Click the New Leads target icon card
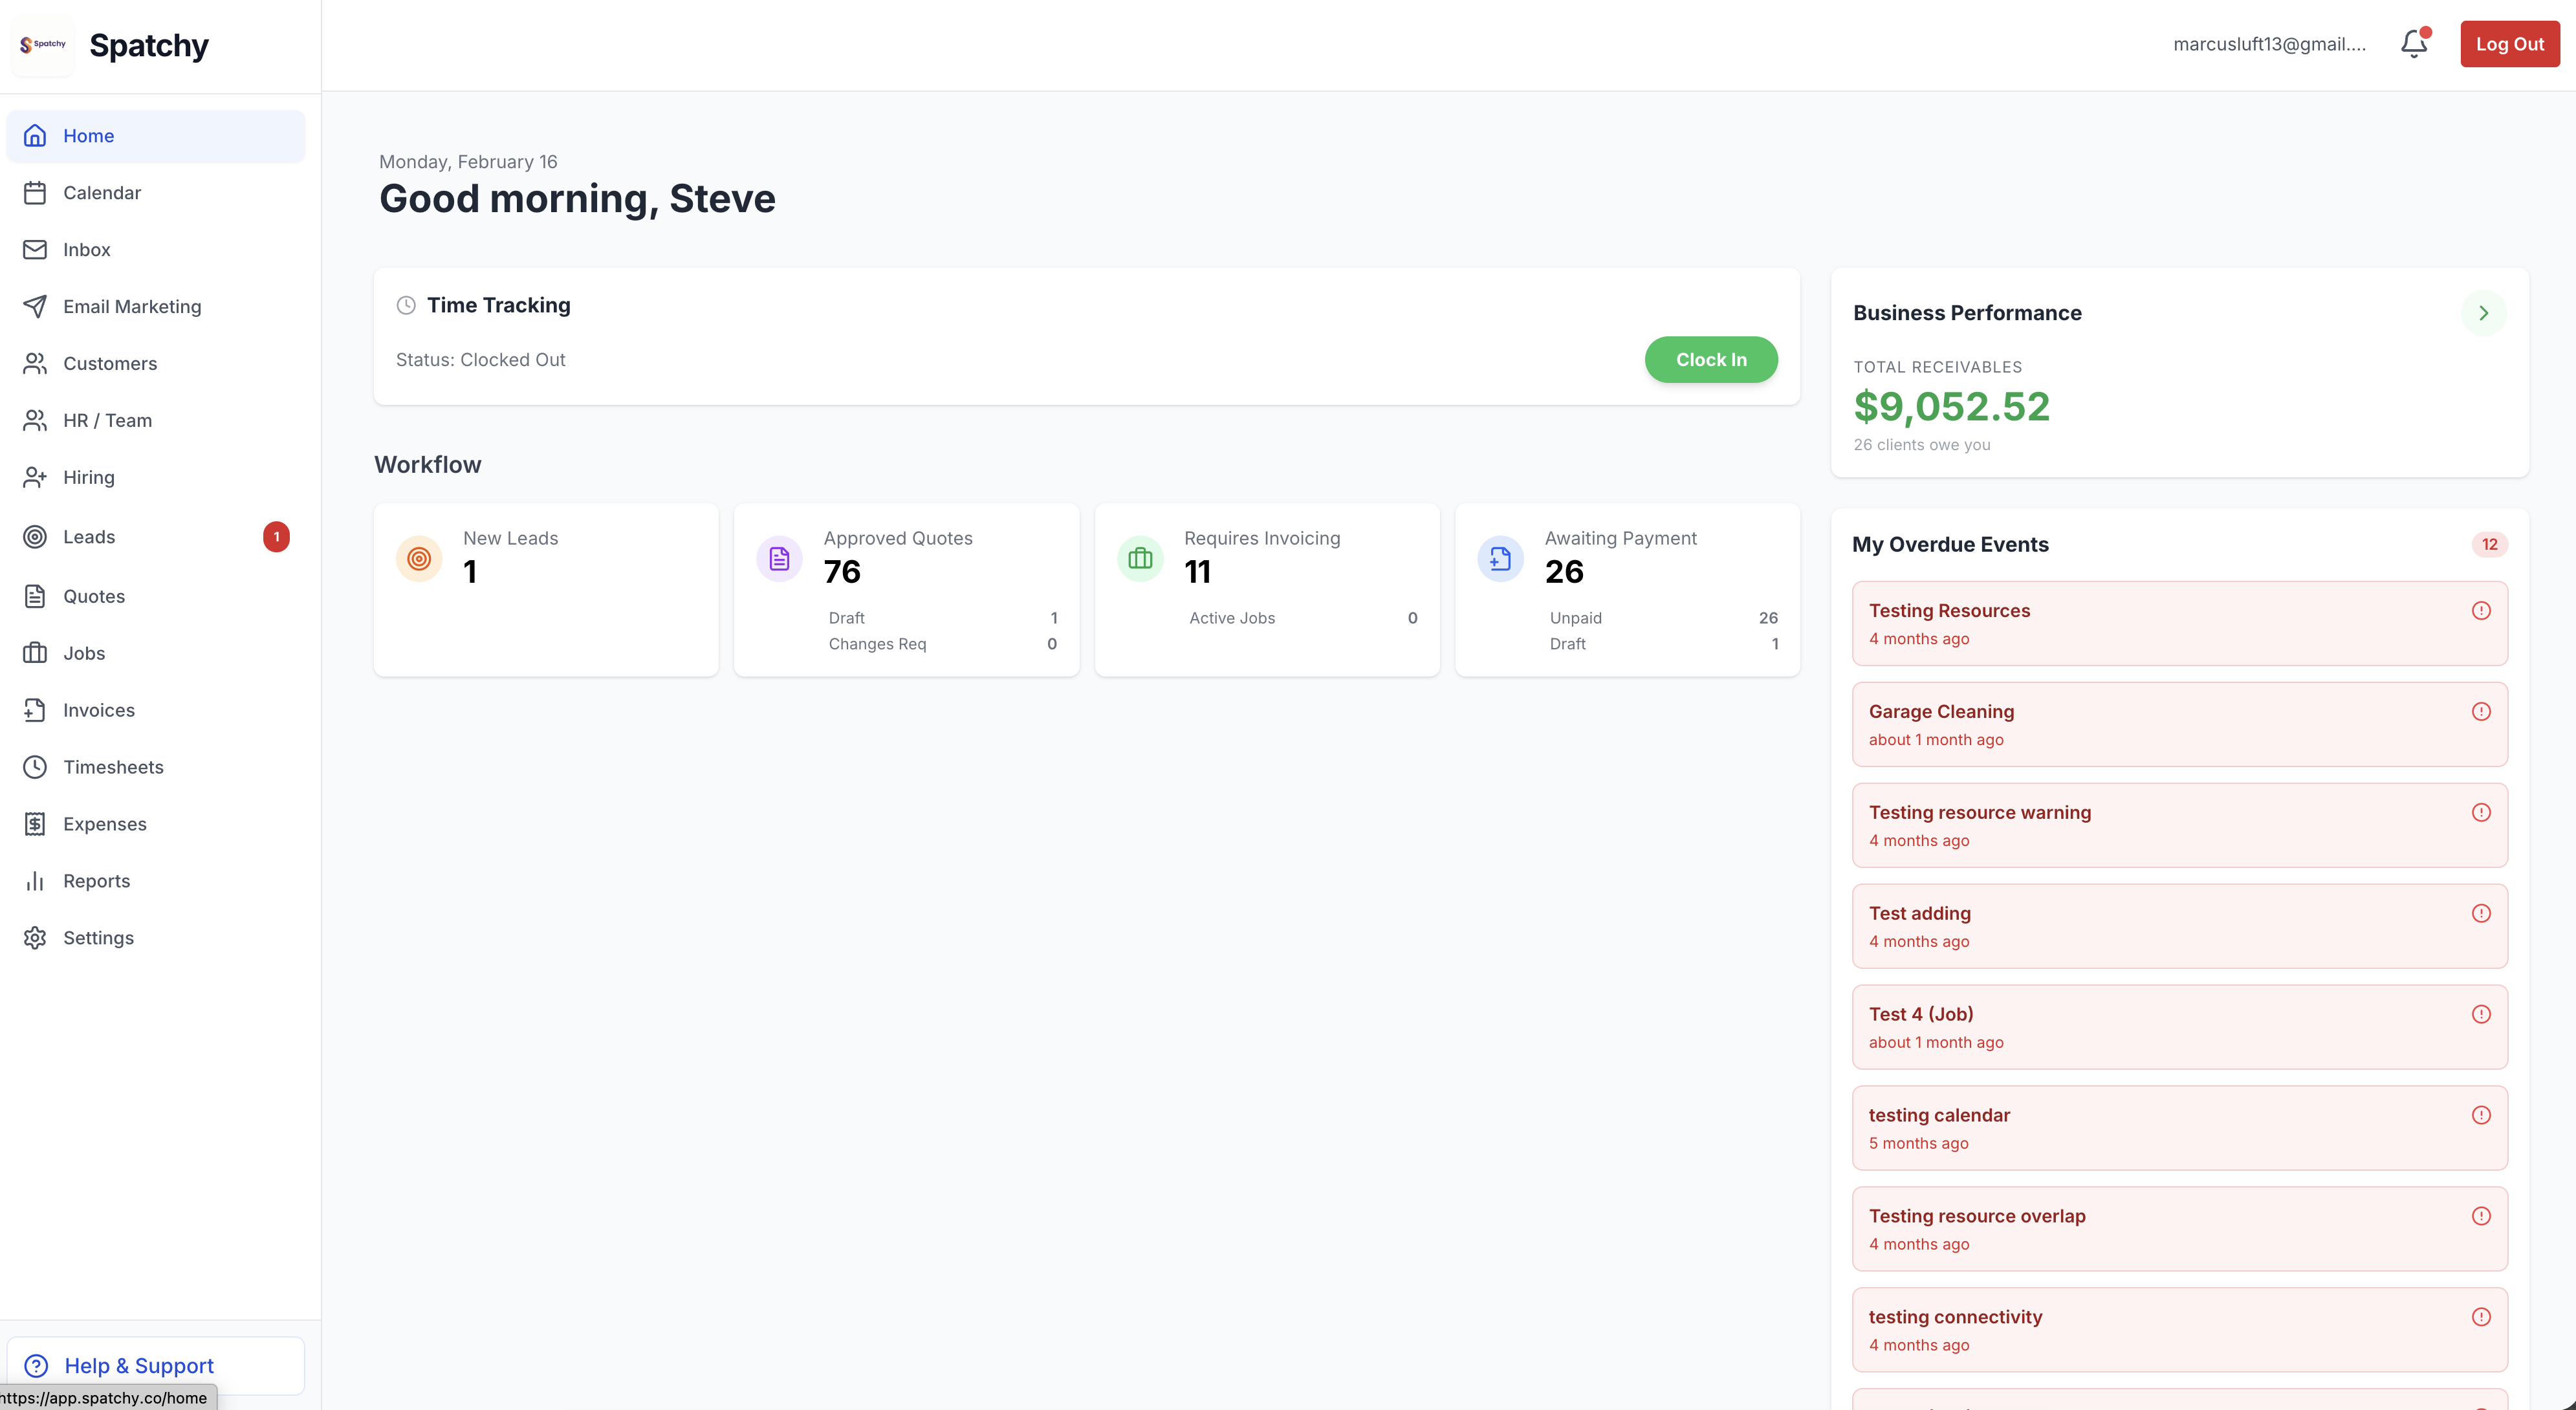This screenshot has height=1410, width=2576. point(419,559)
